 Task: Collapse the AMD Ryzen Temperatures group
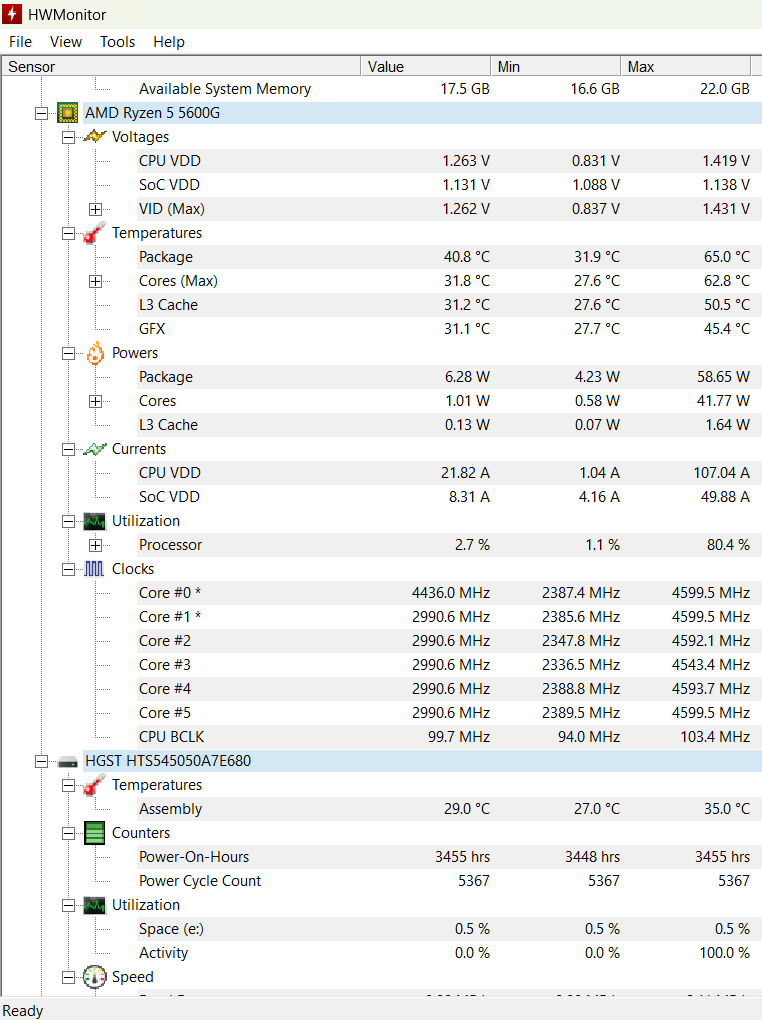[68, 234]
